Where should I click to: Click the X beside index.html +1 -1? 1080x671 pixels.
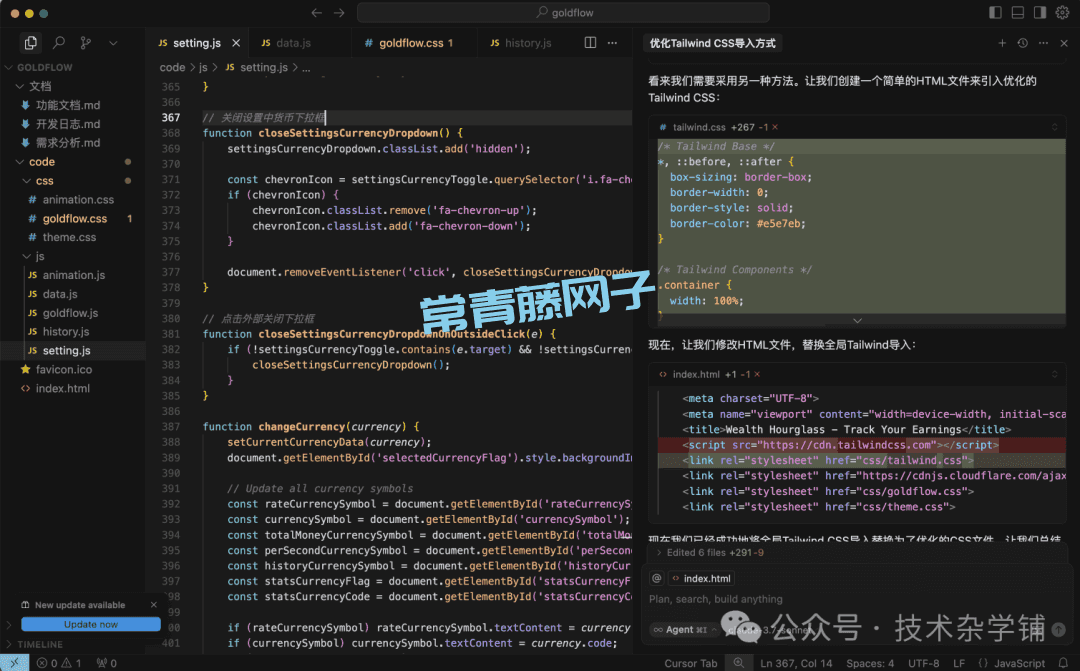point(757,375)
